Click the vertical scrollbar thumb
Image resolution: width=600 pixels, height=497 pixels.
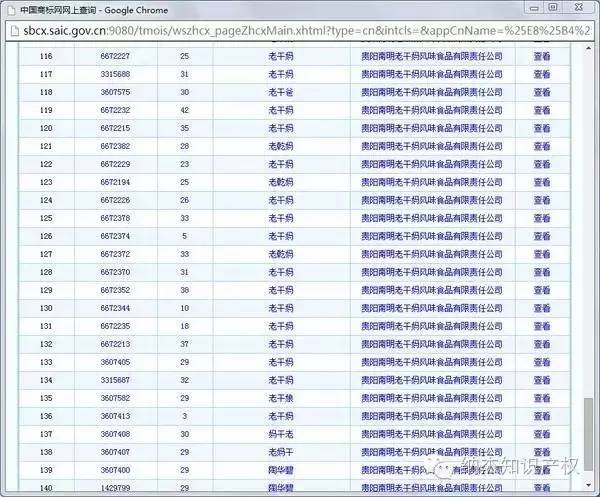coord(587,425)
